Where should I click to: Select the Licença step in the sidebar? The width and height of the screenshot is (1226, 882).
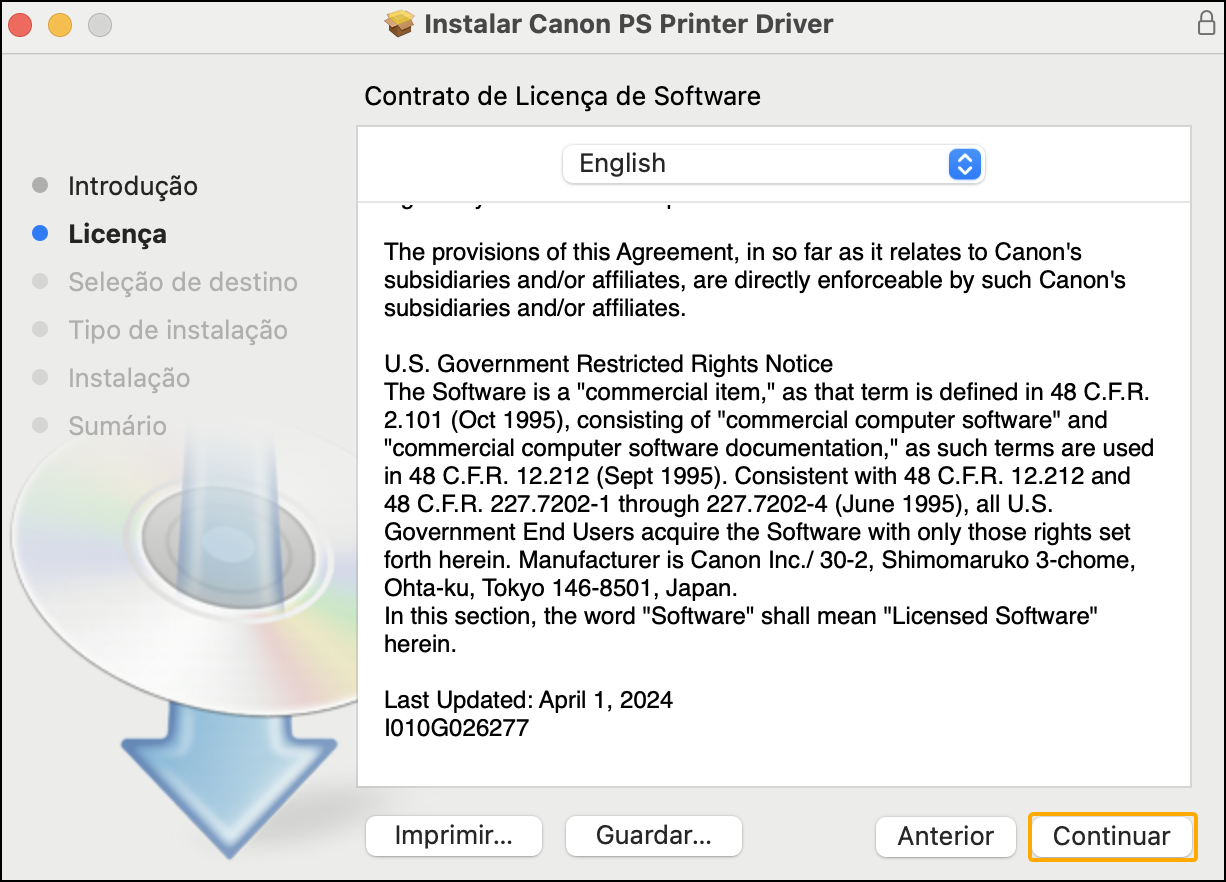(x=117, y=234)
